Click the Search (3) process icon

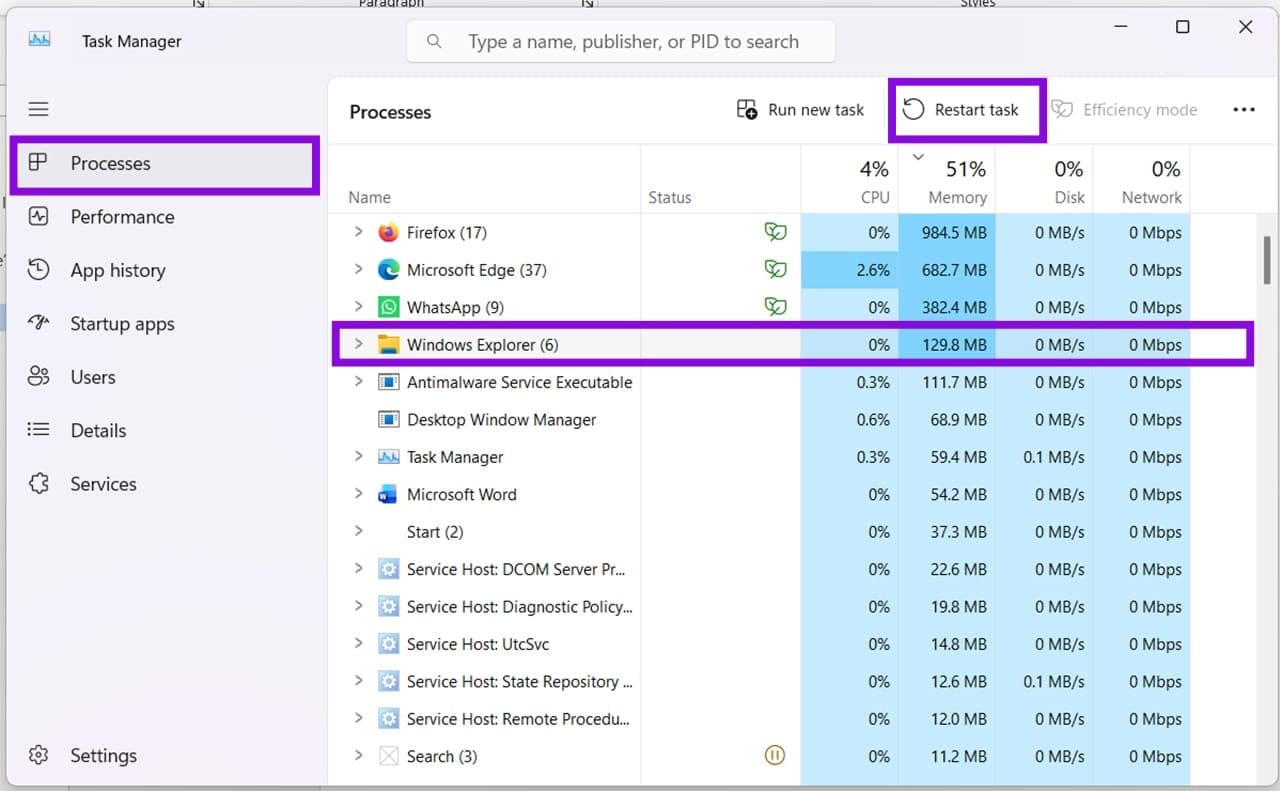tap(388, 756)
